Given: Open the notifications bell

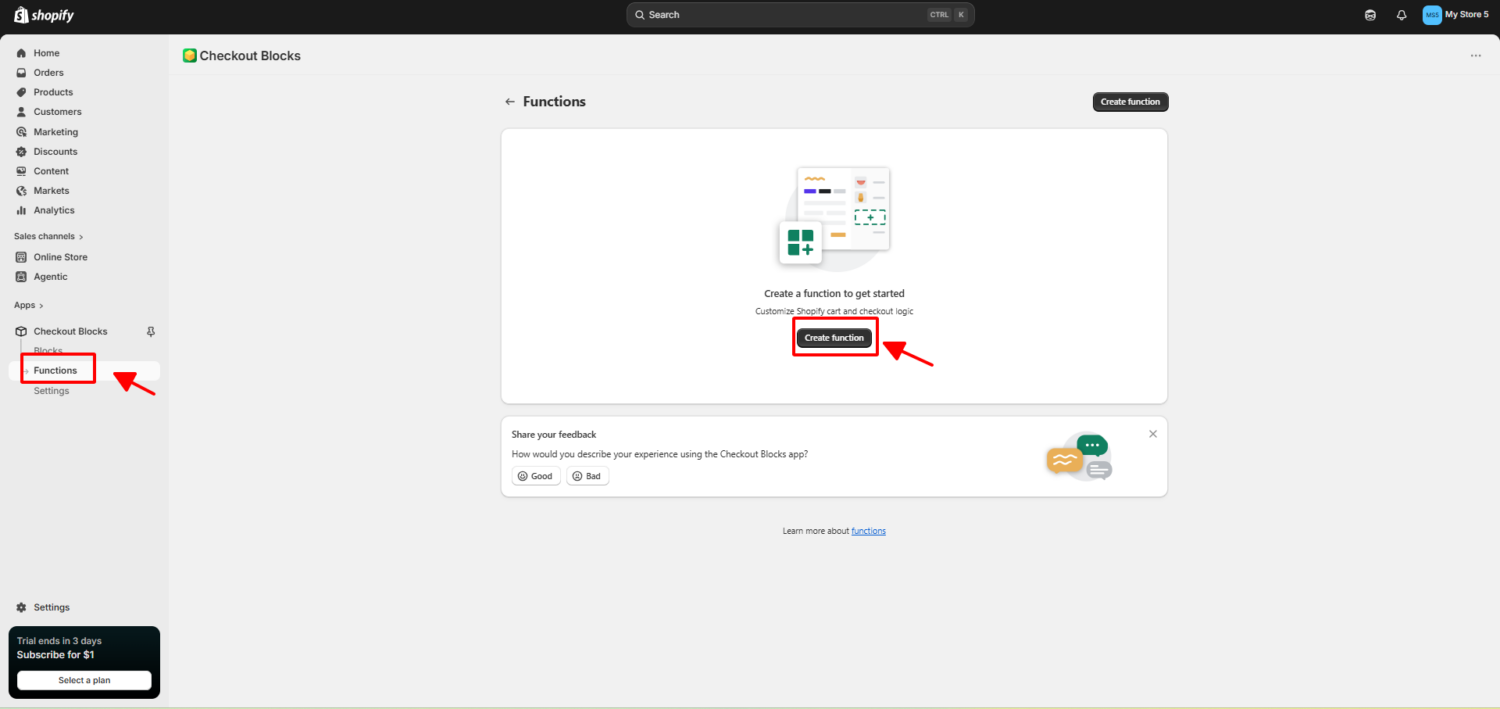Looking at the screenshot, I should [x=1401, y=15].
